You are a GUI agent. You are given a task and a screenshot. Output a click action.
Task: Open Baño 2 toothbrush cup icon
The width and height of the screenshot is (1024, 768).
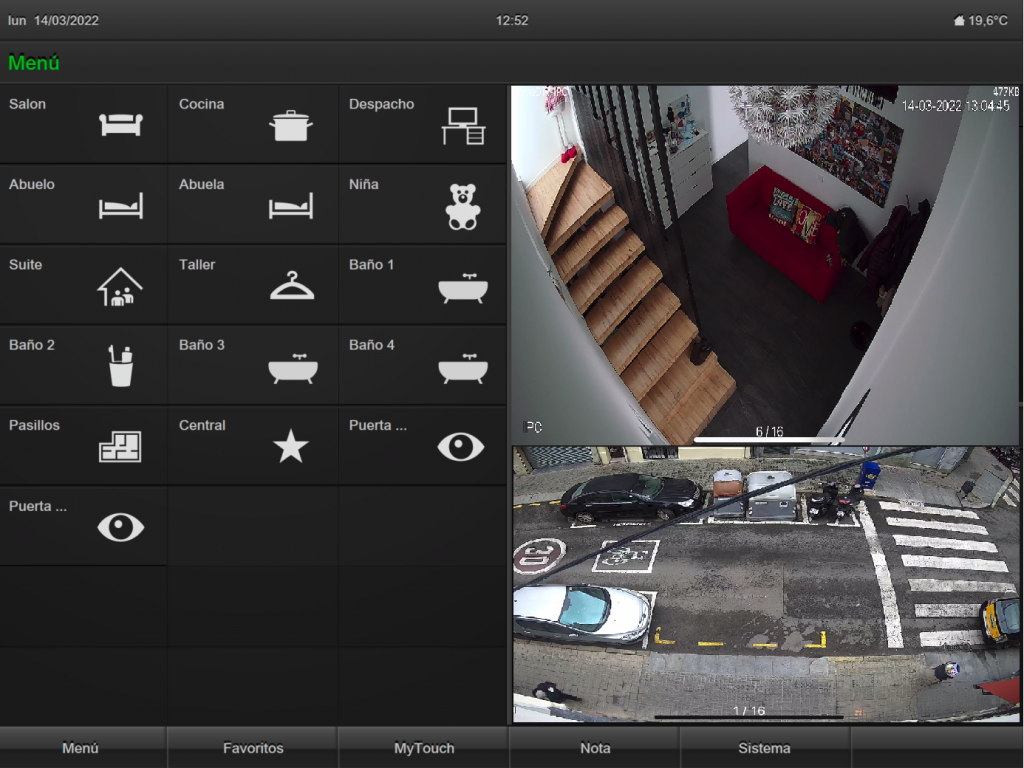(x=120, y=366)
